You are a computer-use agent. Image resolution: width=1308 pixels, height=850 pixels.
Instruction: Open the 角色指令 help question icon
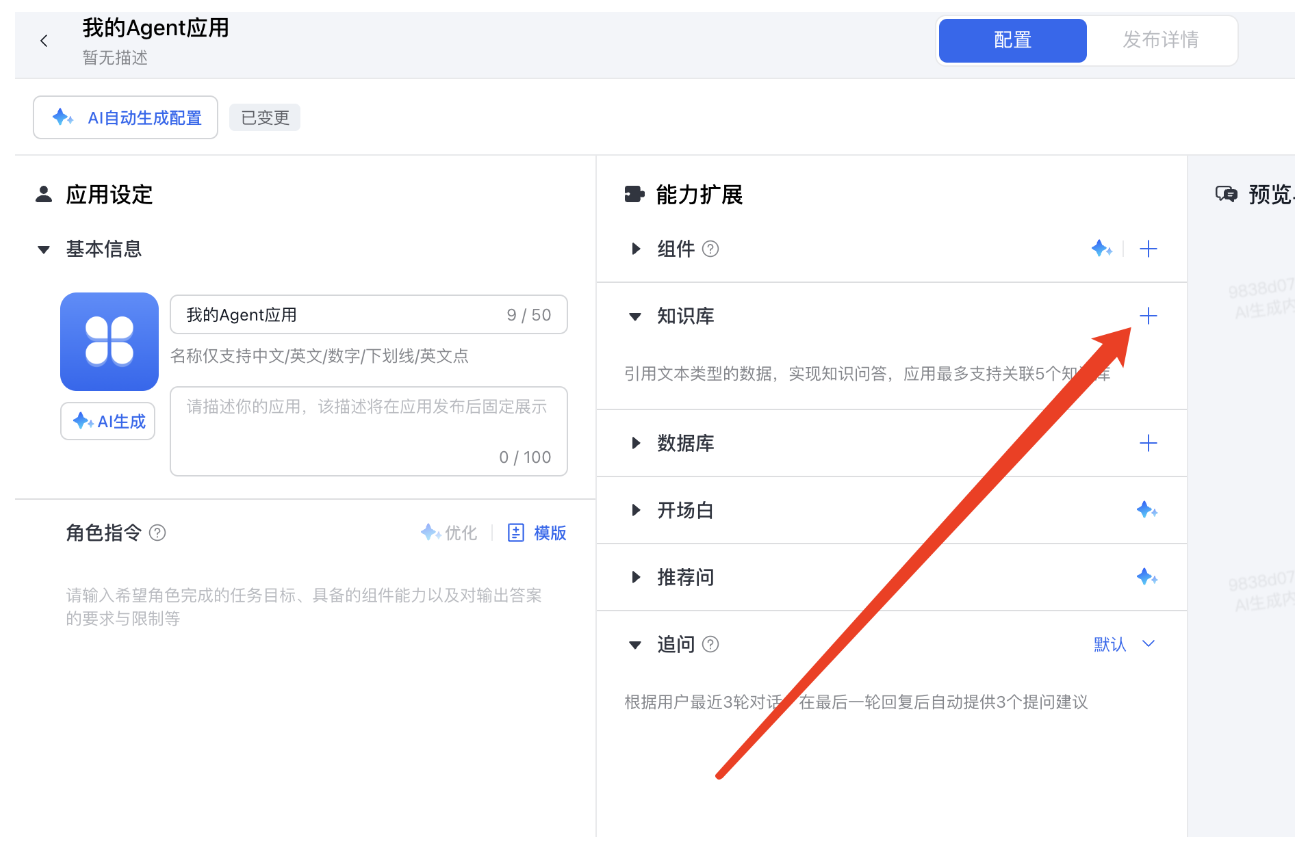pyautogui.click(x=157, y=533)
